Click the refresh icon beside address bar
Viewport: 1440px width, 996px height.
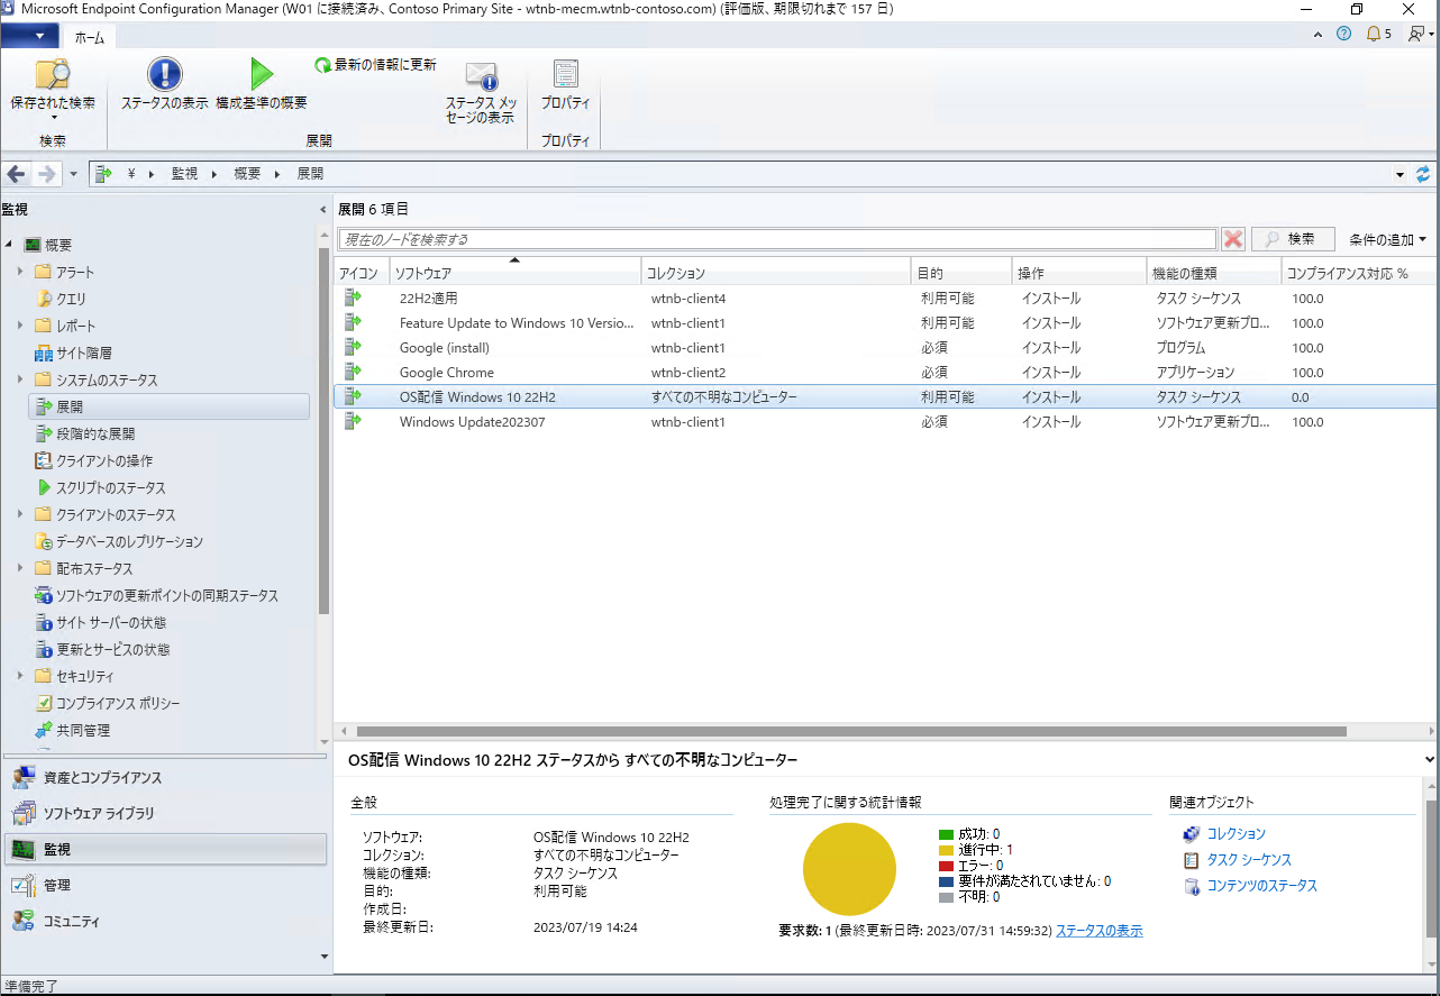pyautogui.click(x=1423, y=174)
